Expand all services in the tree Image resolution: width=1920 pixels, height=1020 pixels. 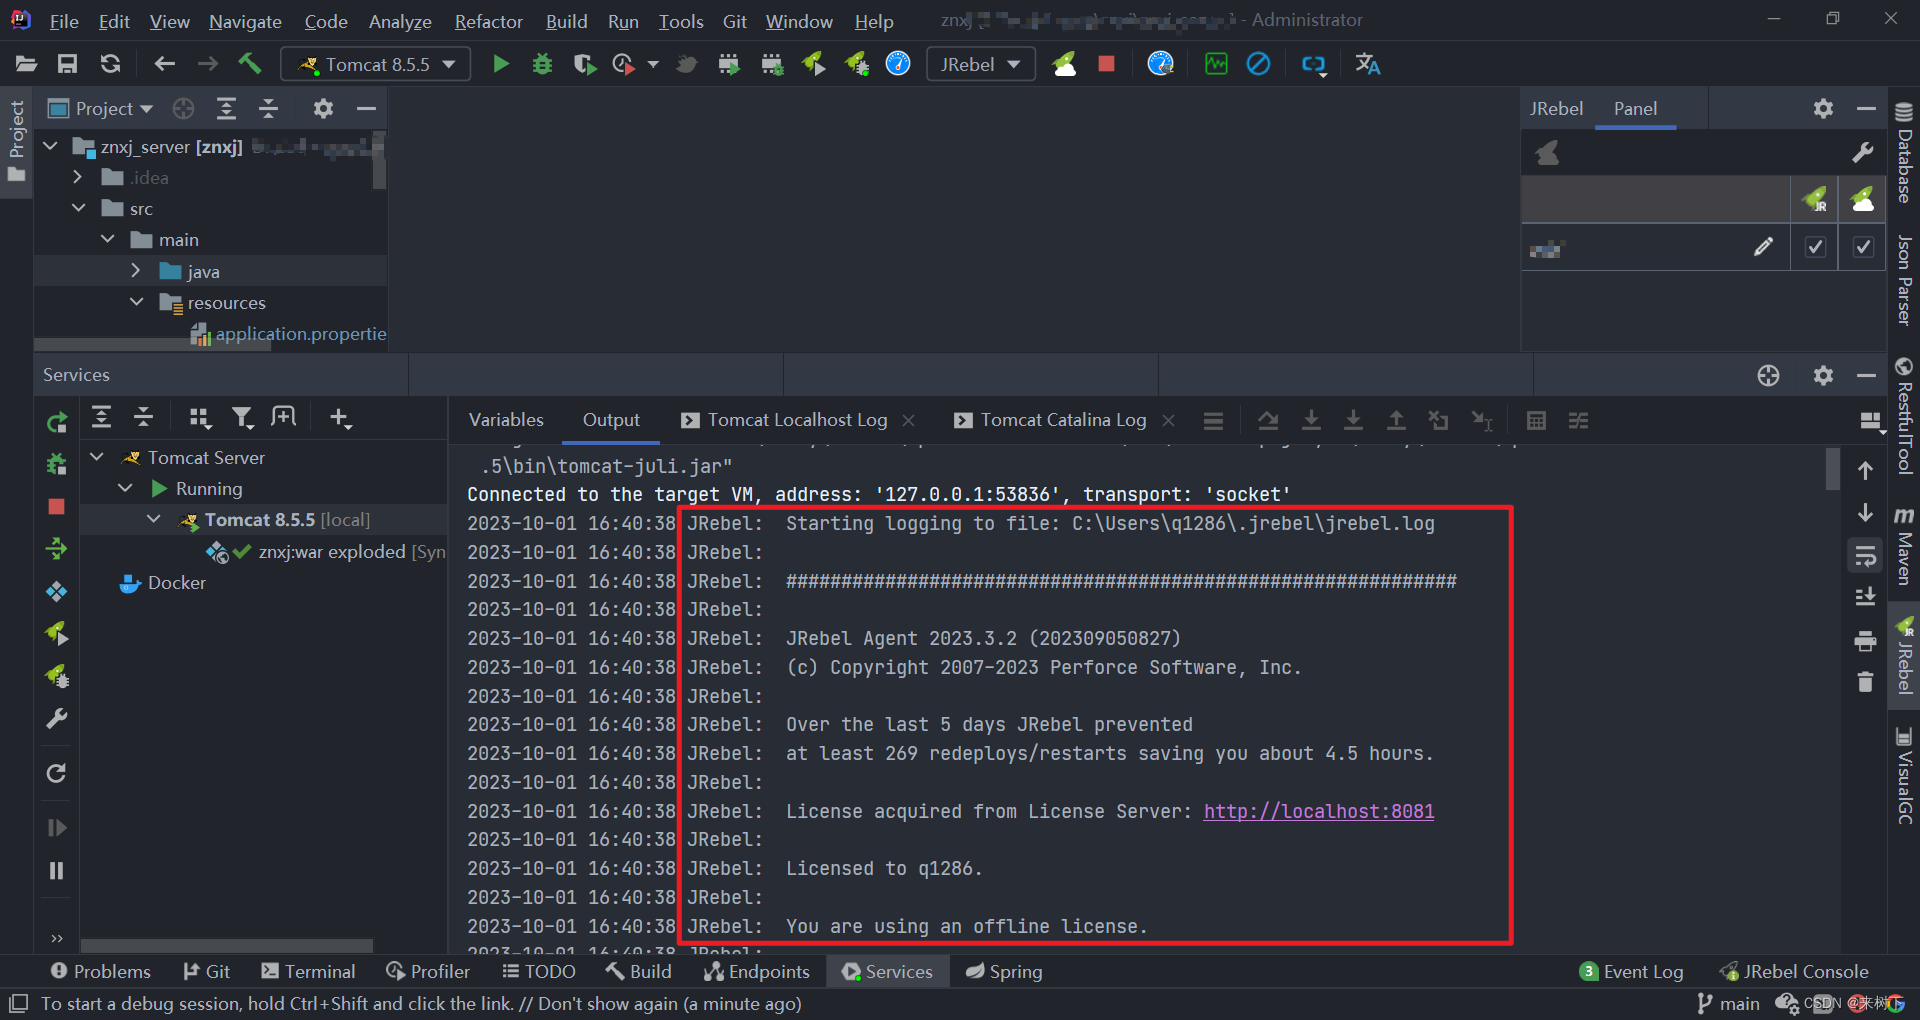(101, 418)
